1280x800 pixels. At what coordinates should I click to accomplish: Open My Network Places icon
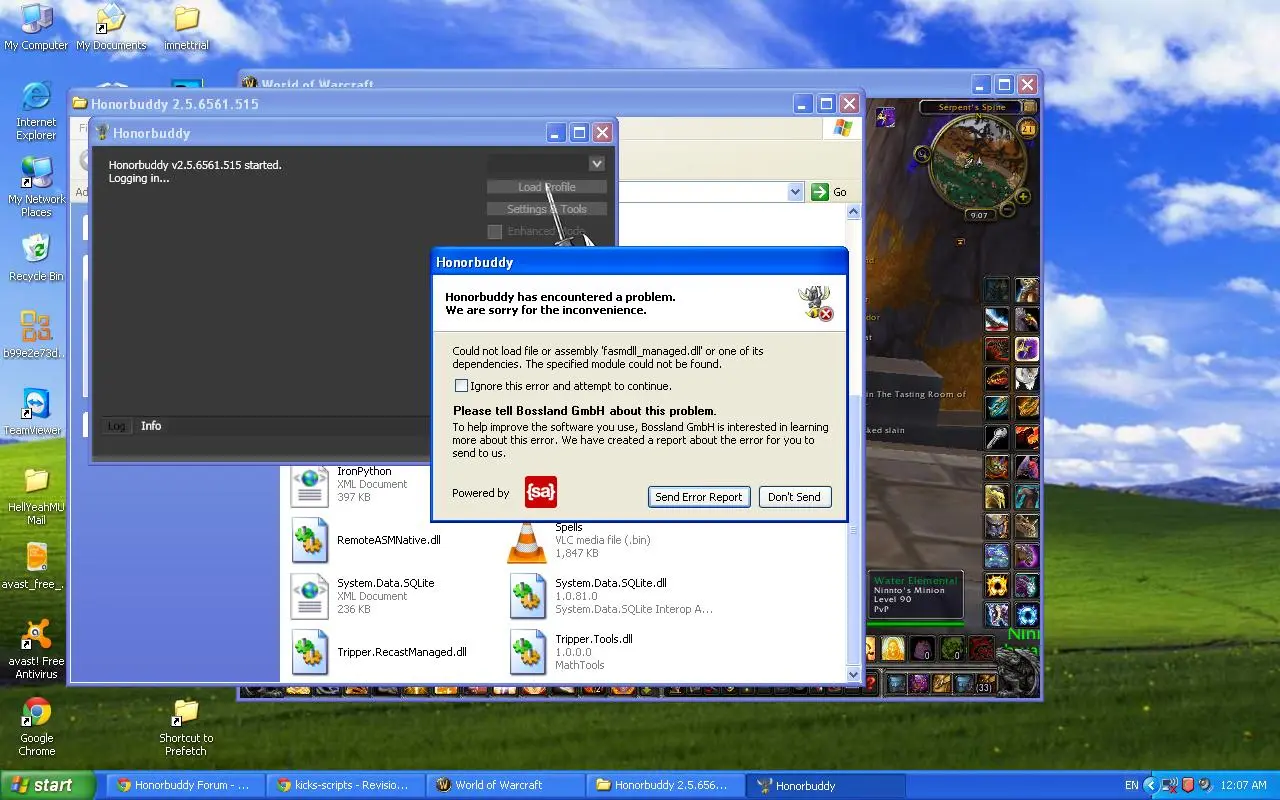(x=36, y=187)
